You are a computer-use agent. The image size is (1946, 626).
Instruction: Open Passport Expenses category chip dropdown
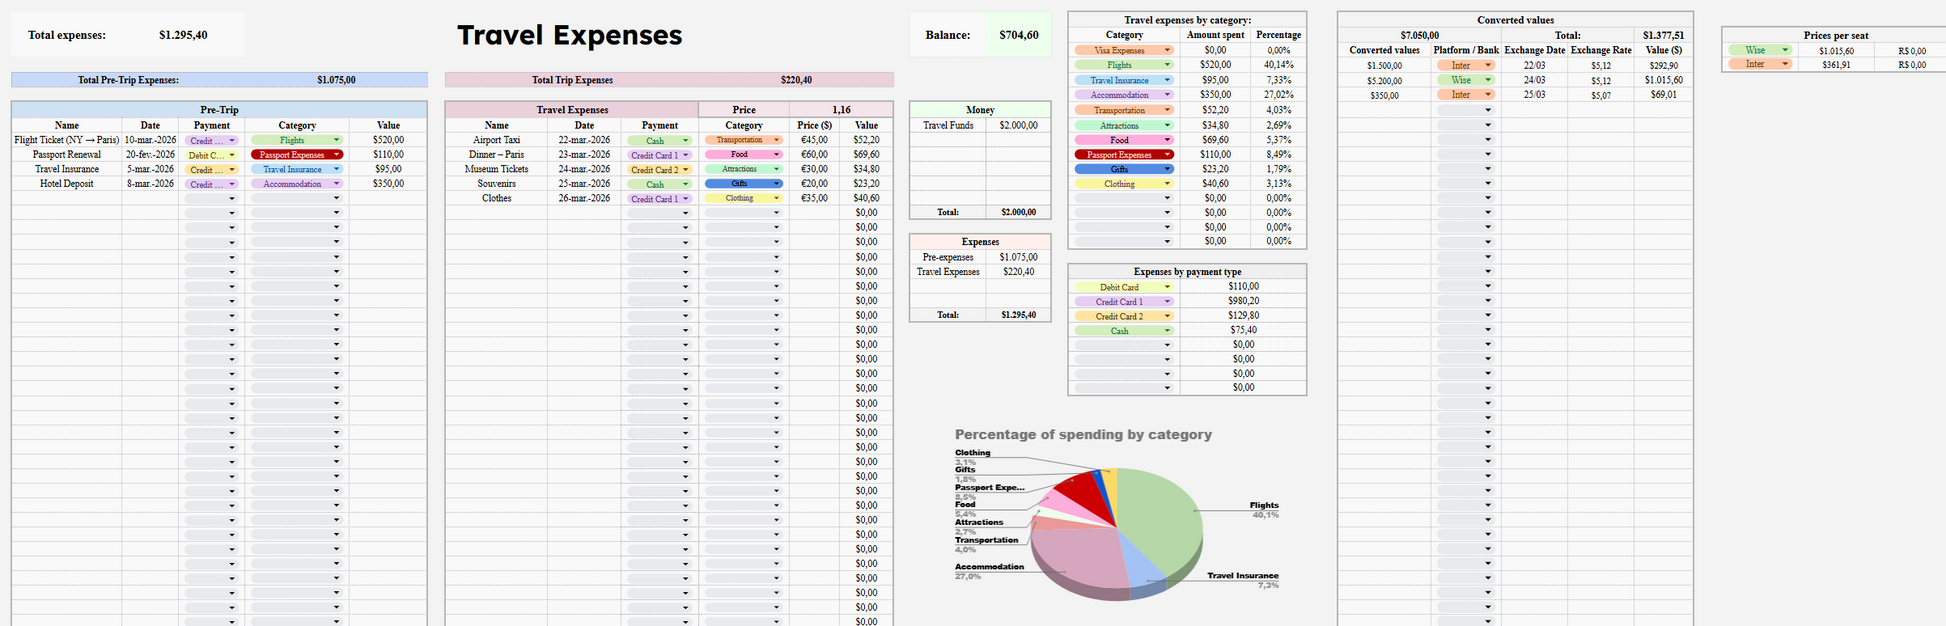pyautogui.click(x=297, y=155)
